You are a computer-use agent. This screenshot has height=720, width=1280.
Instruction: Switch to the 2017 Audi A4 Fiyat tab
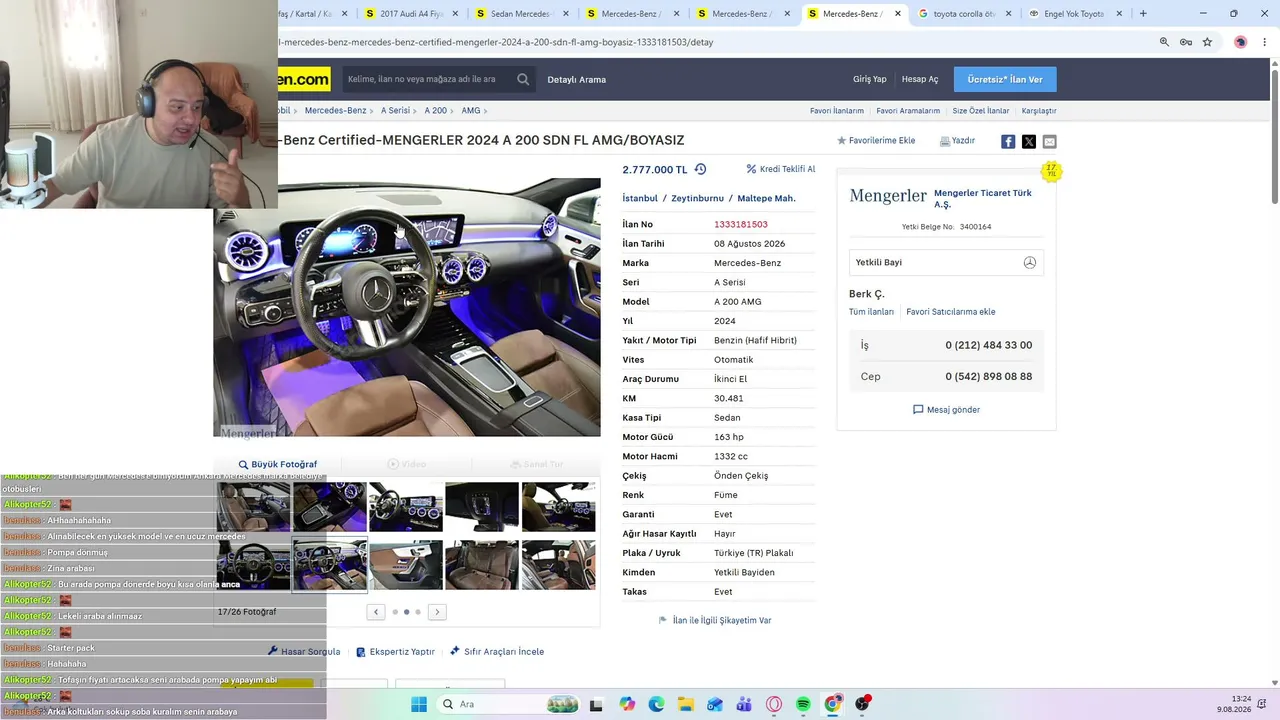point(413,14)
